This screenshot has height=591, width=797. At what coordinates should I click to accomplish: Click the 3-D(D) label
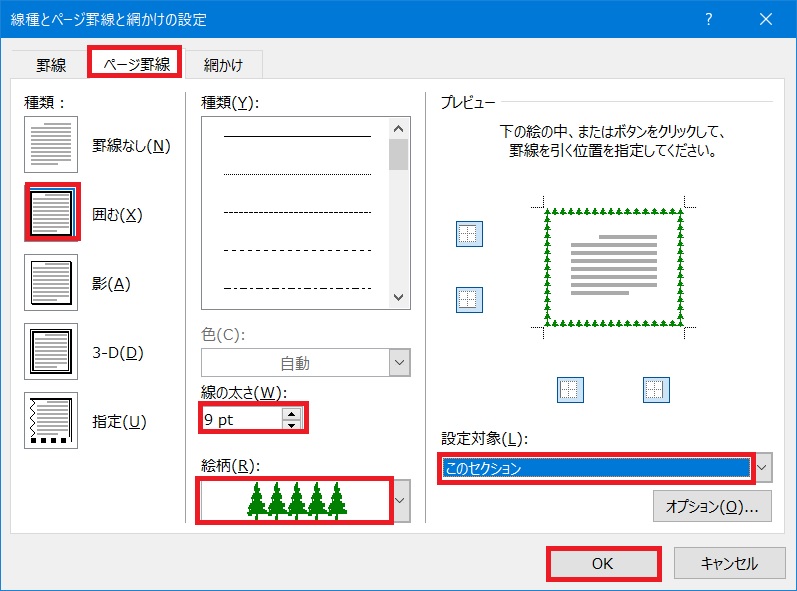pos(117,353)
